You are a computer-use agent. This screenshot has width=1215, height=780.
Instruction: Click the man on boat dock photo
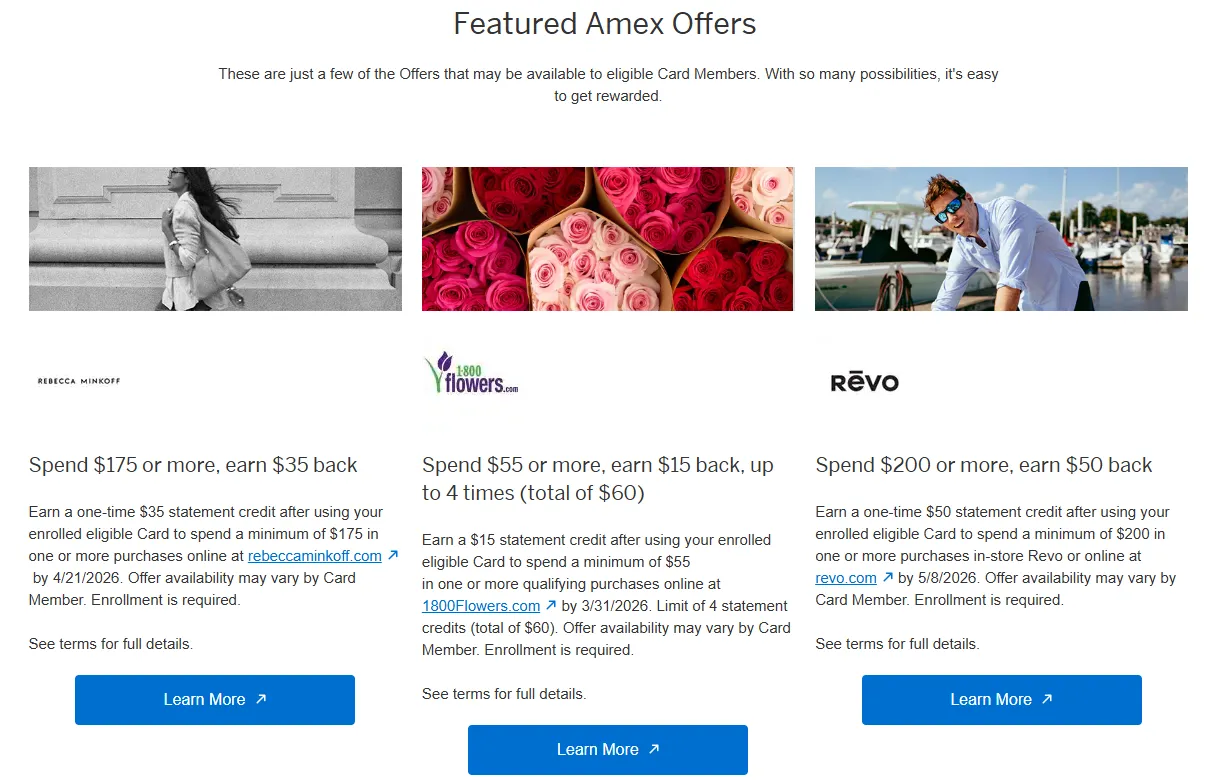coord(1001,239)
